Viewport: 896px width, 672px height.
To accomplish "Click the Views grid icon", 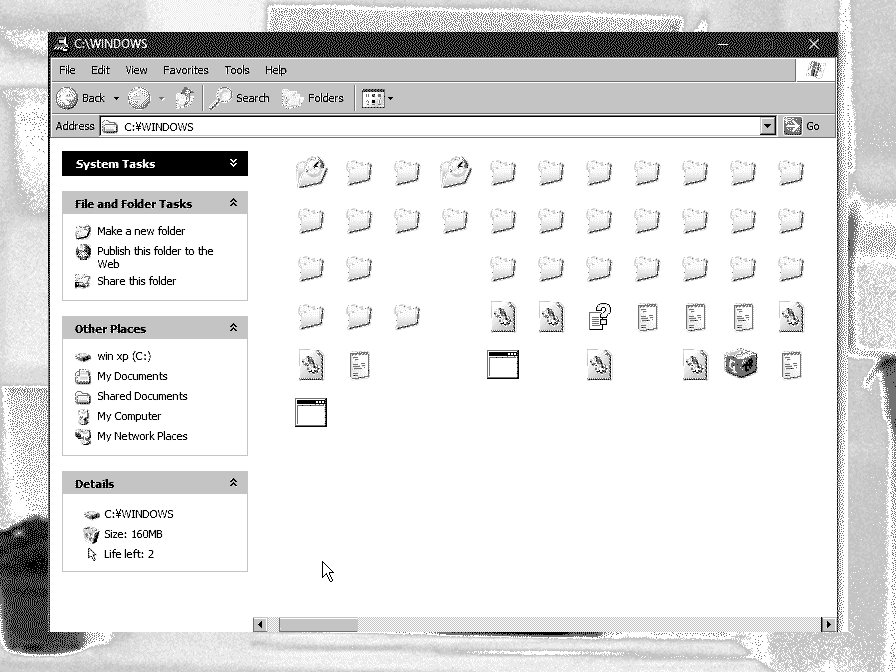I will 373,98.
